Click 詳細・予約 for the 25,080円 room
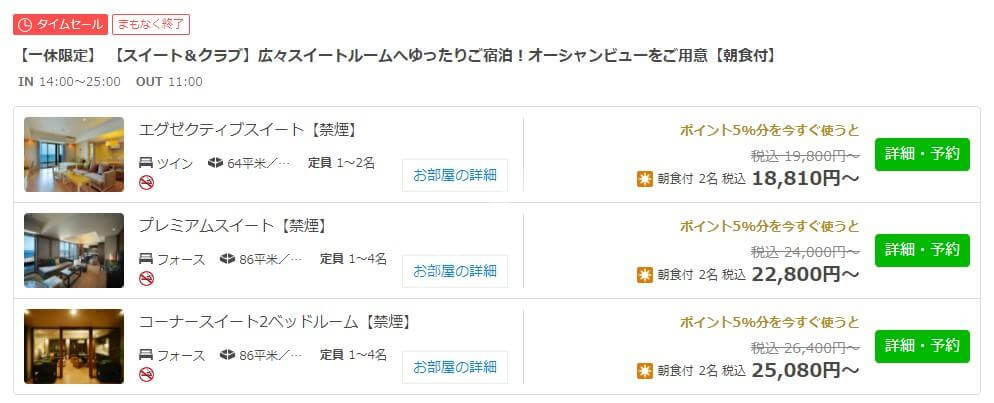The width and height of the screenshot is (994, 403). click(x=922, y=346)
